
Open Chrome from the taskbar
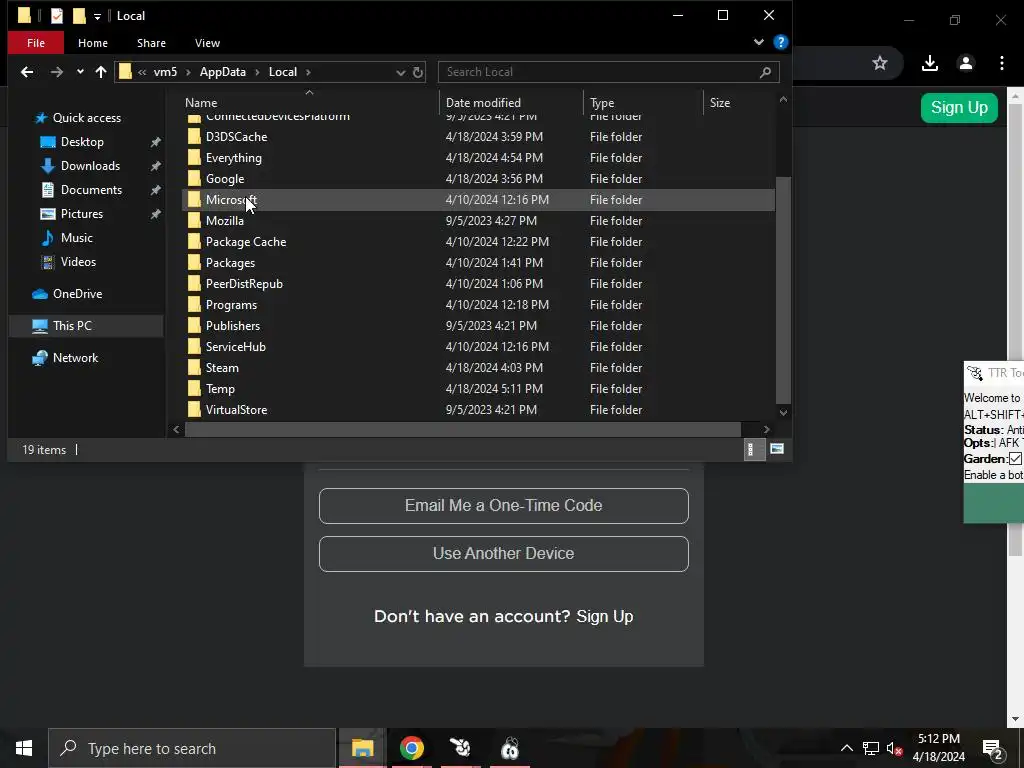click(x=411, y=748)
